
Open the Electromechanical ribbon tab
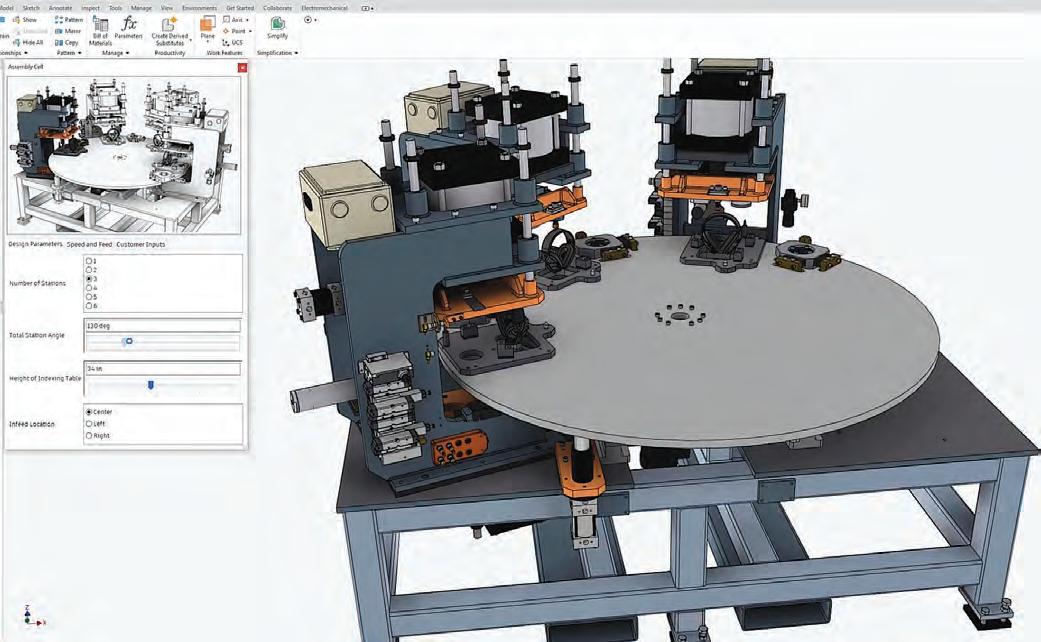pos(324,9)
